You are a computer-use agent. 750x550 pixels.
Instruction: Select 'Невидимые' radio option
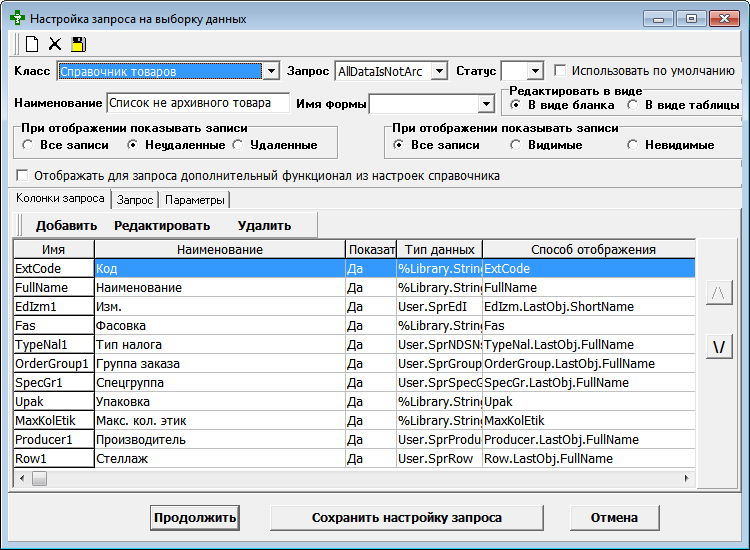pos(633,145)
